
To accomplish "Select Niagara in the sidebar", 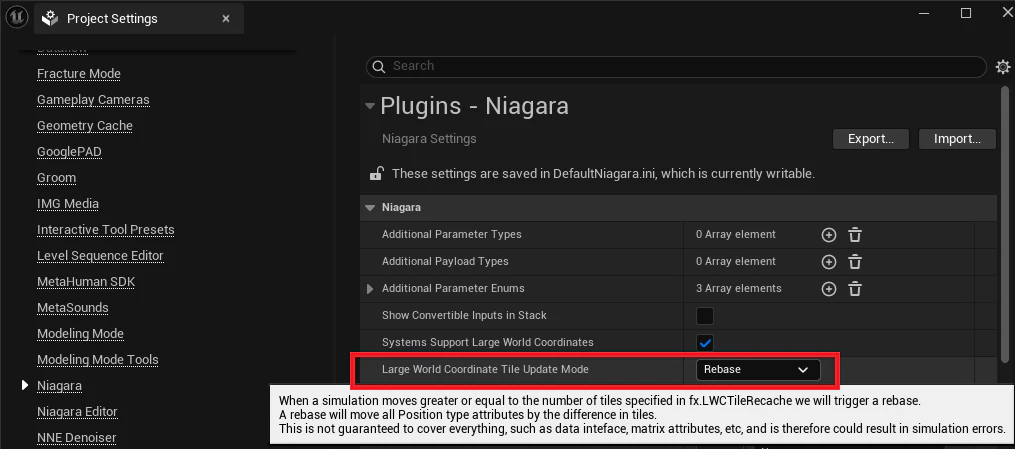I will (60, 386).
